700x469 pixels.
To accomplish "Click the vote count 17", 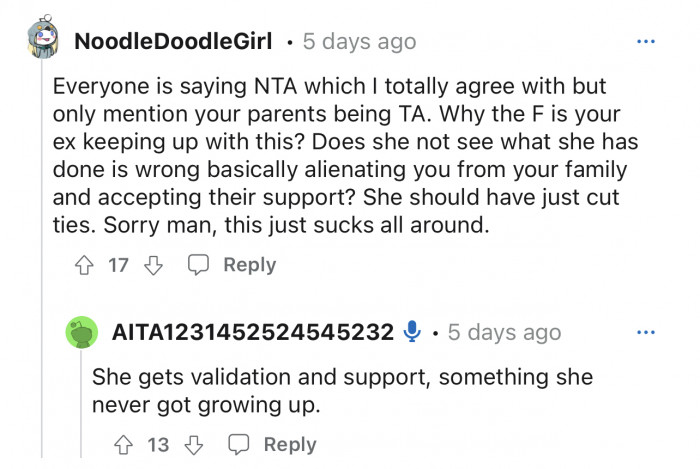I will coord(118,265).
